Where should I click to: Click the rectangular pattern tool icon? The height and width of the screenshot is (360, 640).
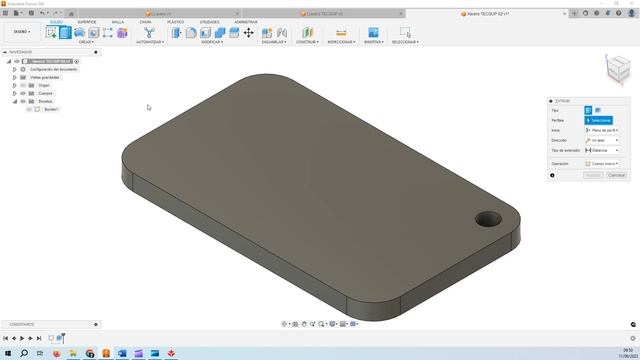coord(108,33)
